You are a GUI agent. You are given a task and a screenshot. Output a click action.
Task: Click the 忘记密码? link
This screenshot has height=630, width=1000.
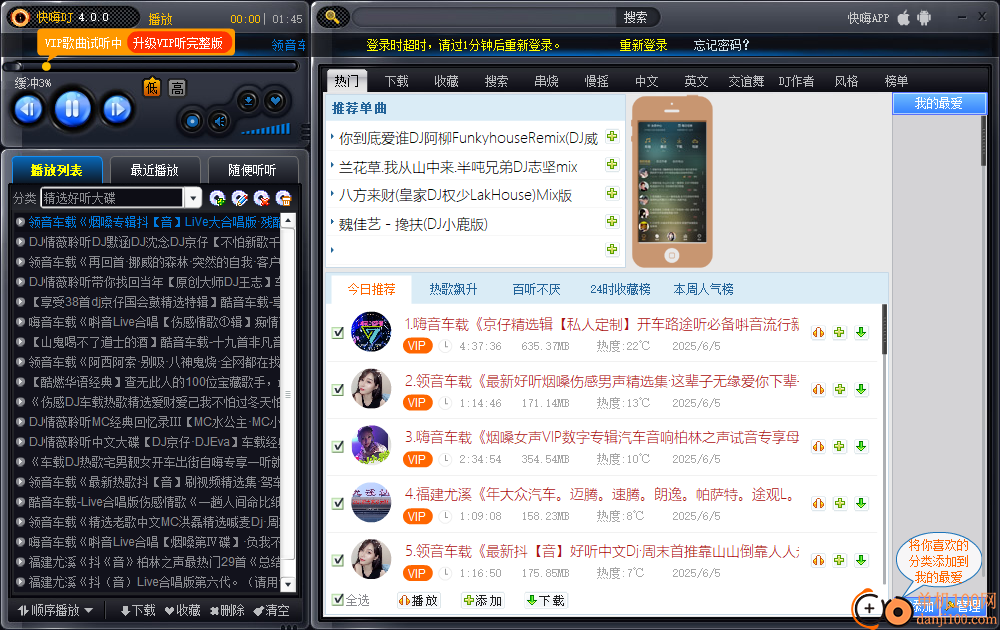721,45
